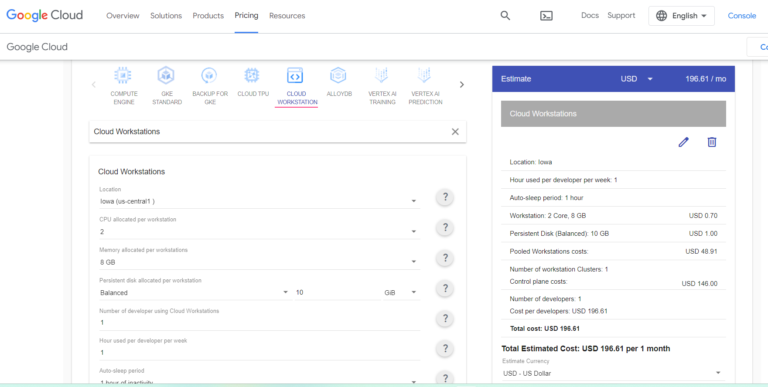768x387 pixels.
Task: Open help for Location field
Action: (x=445, y=197)
